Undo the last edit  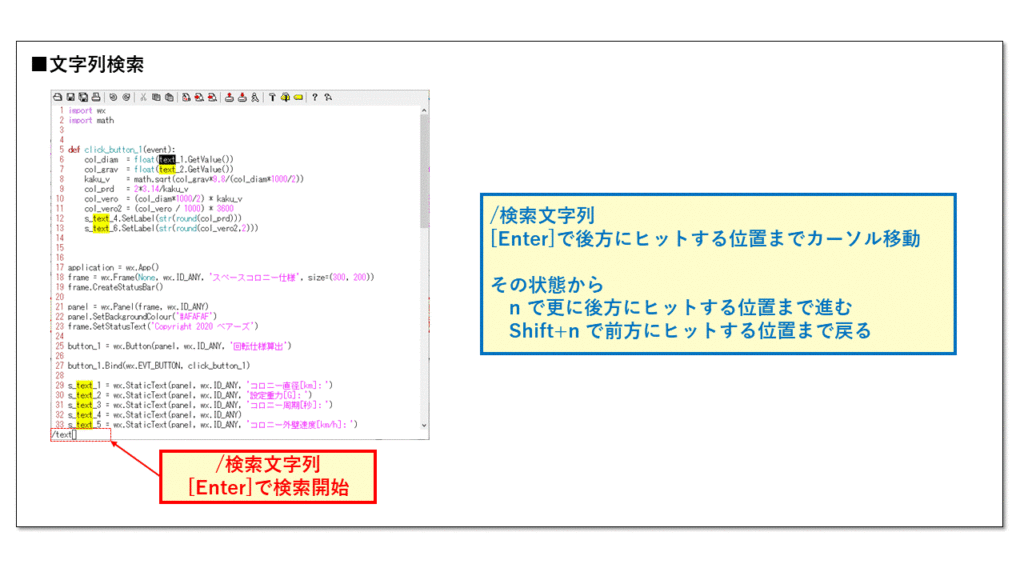[112, 96]
